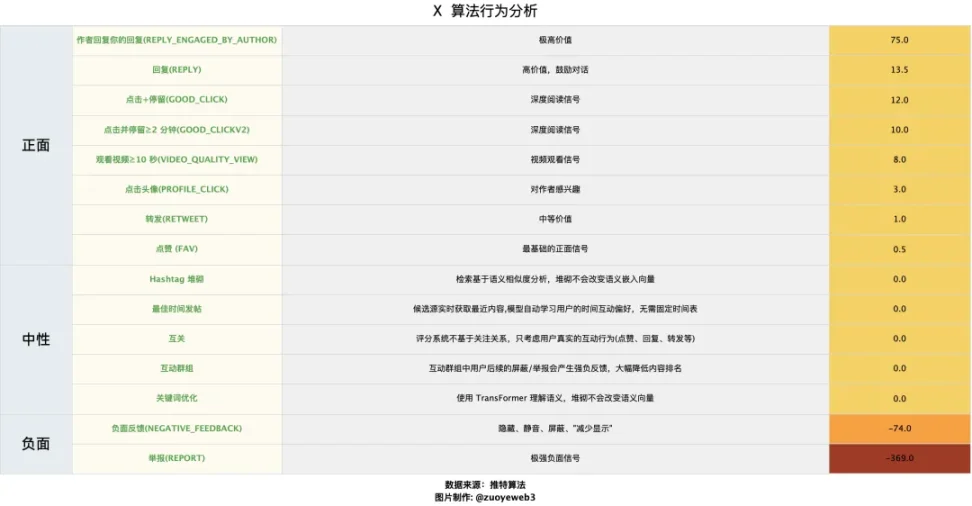Select the 负面 category section cell

click(x=36, y=443)
